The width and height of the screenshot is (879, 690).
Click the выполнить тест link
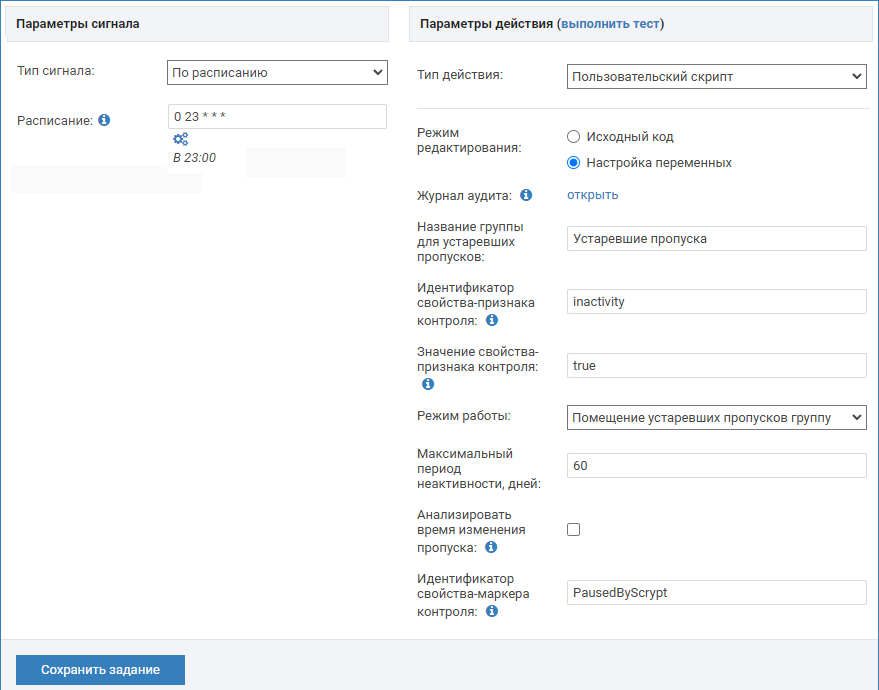[x=610, y=24]
